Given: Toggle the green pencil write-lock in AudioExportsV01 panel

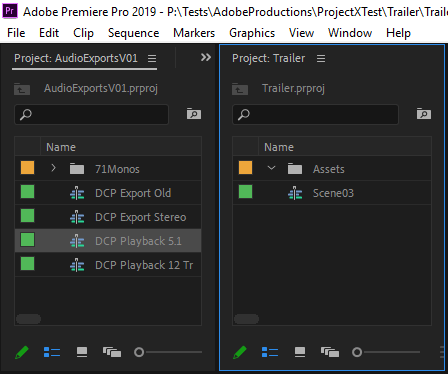Looking at the screenshot, I should click(22, 352).
